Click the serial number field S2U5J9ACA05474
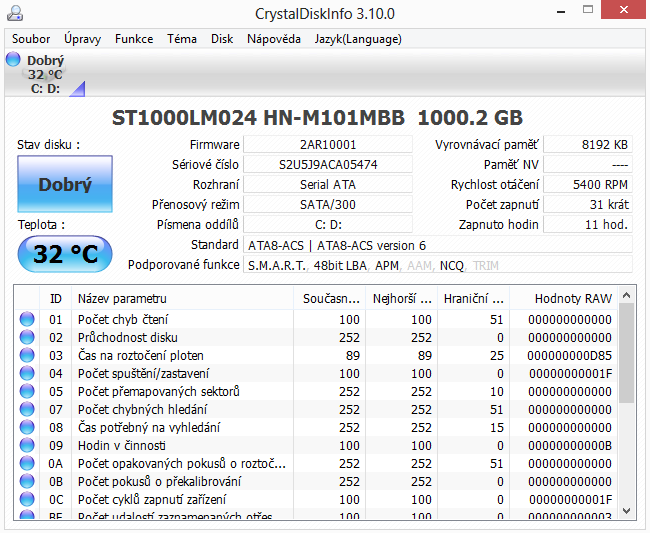This screenshot has height=533, width=650. tap(328, 164)
